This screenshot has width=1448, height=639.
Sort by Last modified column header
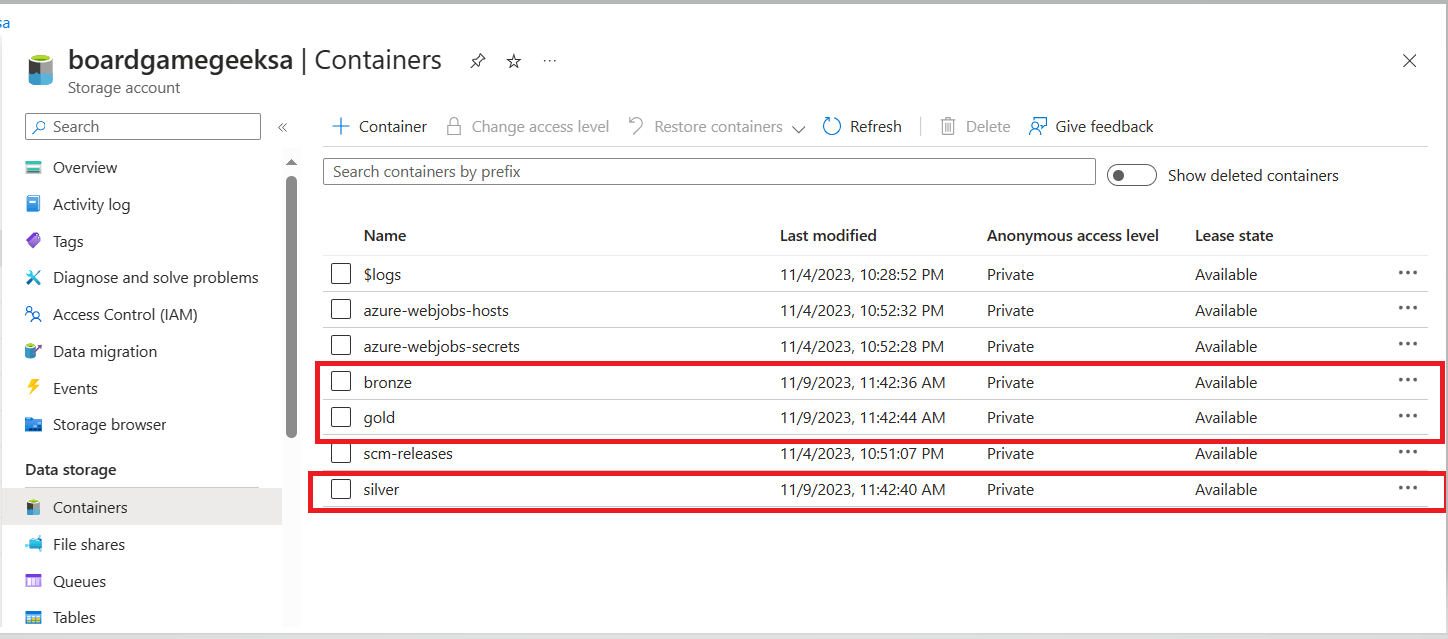click(828, 236)
